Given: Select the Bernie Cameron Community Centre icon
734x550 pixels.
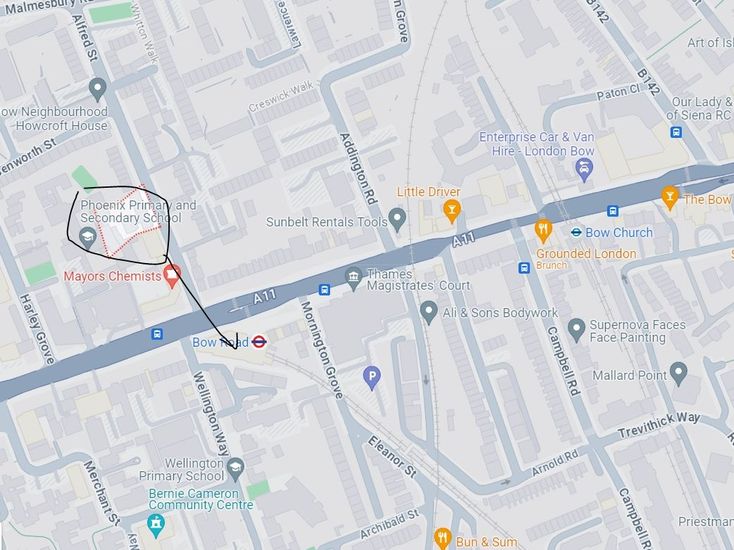Looking at the screenshot, I should [x=155, y=526].
